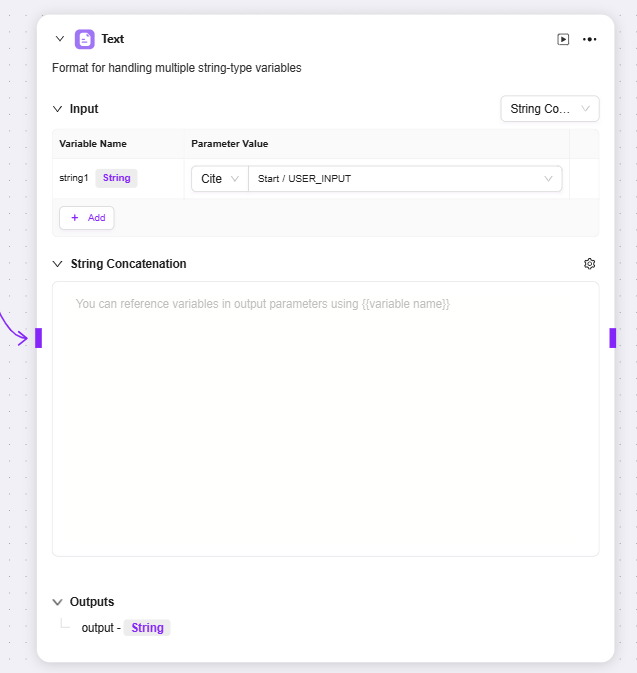Click the purple Text node icon
The width and height of the screenshot is (637, 673).
(85, 39)
